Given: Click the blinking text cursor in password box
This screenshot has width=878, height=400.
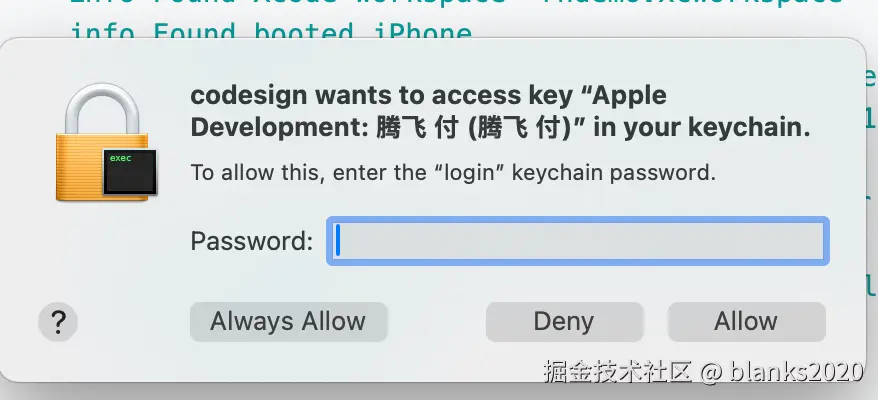Looking at the screenshot, I should tap(338, 241).
